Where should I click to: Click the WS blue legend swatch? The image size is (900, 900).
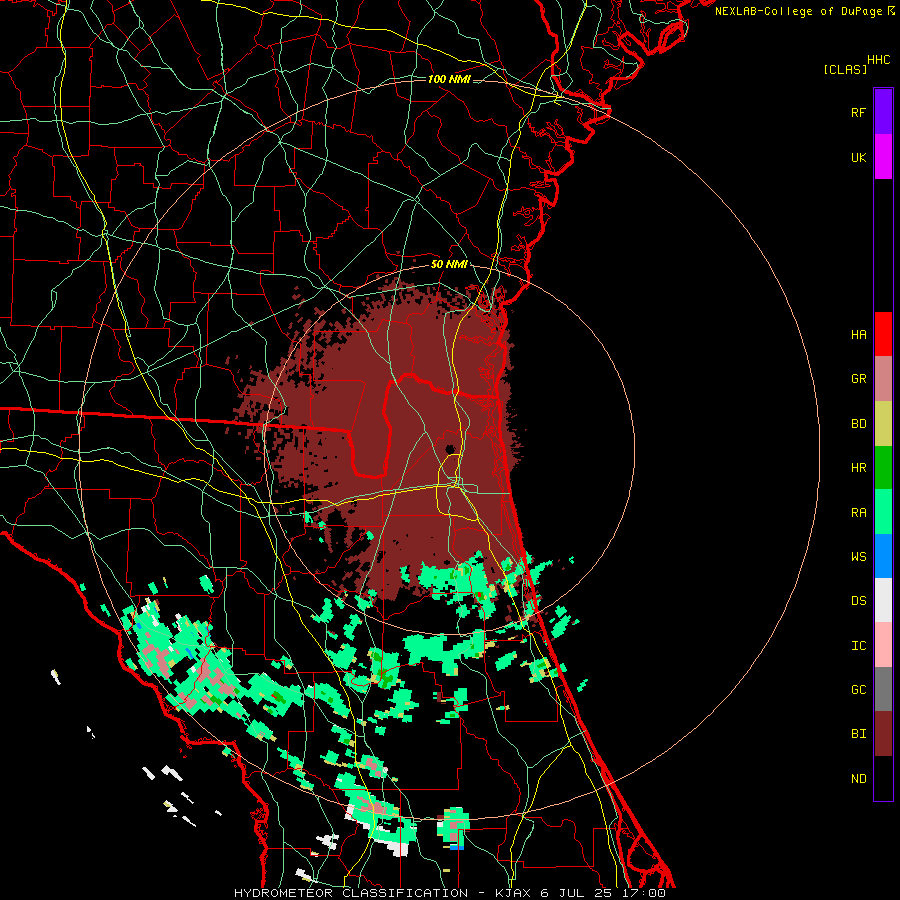[883, 556]
